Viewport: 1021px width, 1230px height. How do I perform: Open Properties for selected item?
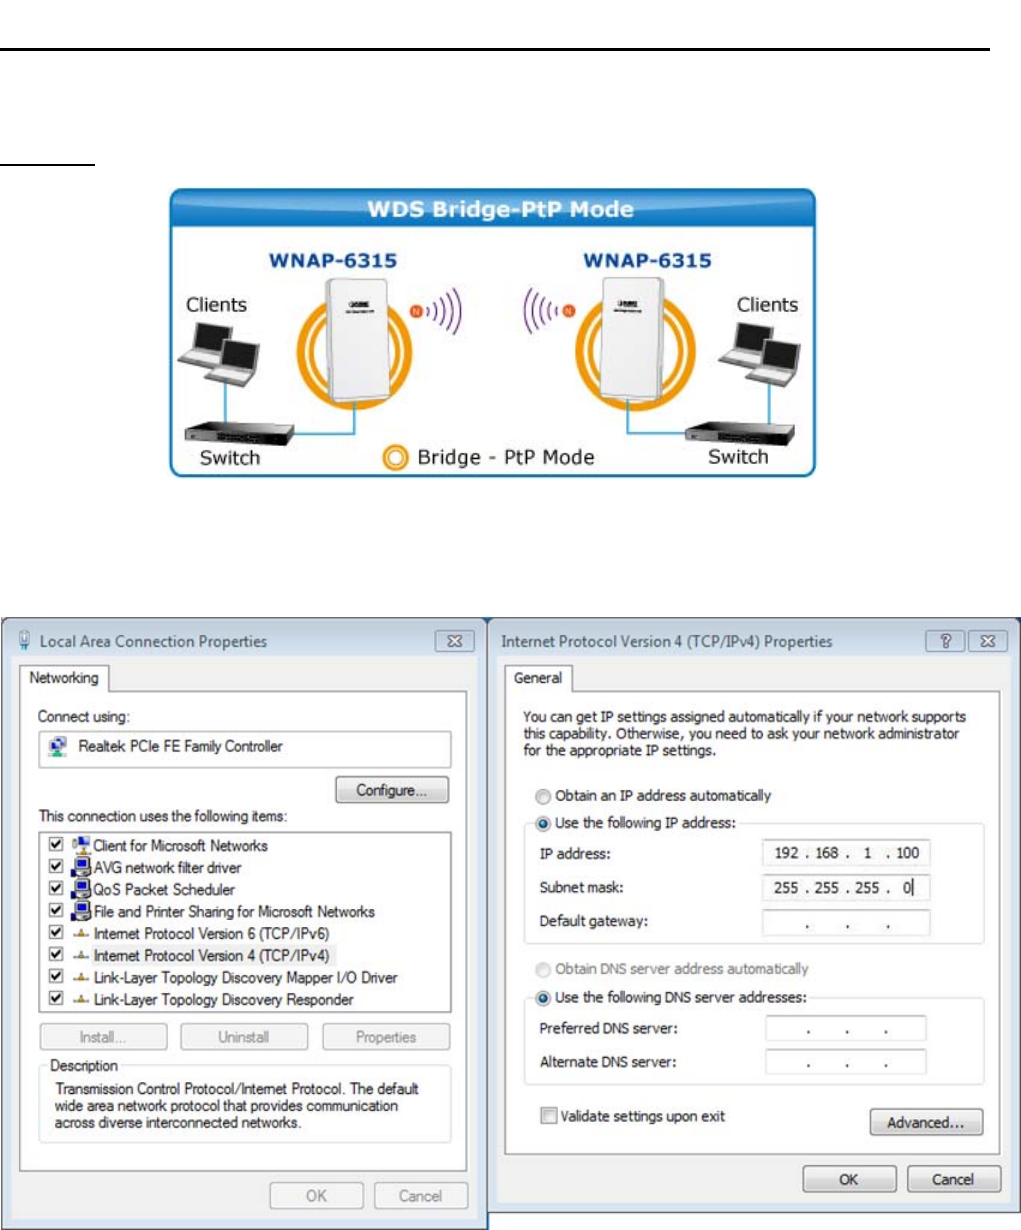coord(386,1037)
